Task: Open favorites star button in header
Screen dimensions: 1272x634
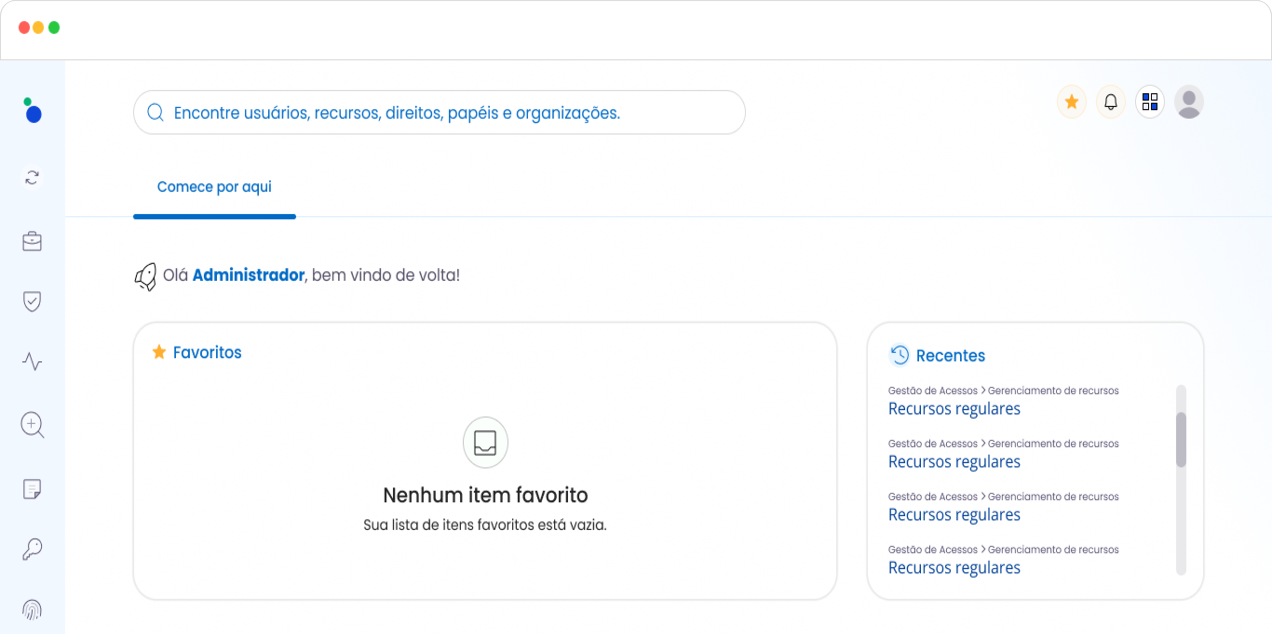Action: coord(1072,102)
